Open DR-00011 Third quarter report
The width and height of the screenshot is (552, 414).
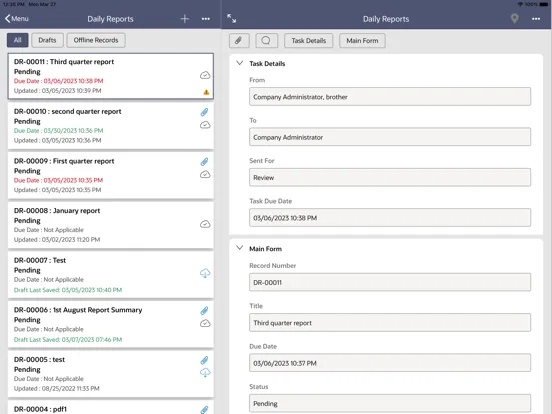coord(111,76)
